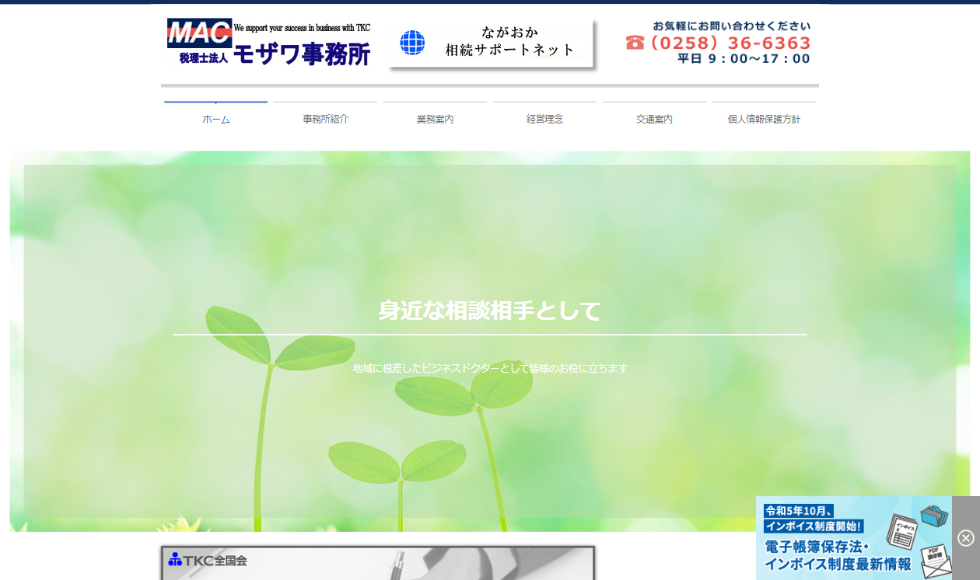Click the TKC全国会 logo
Viewport: 980px width, 580px height.
tap(208, 560)
